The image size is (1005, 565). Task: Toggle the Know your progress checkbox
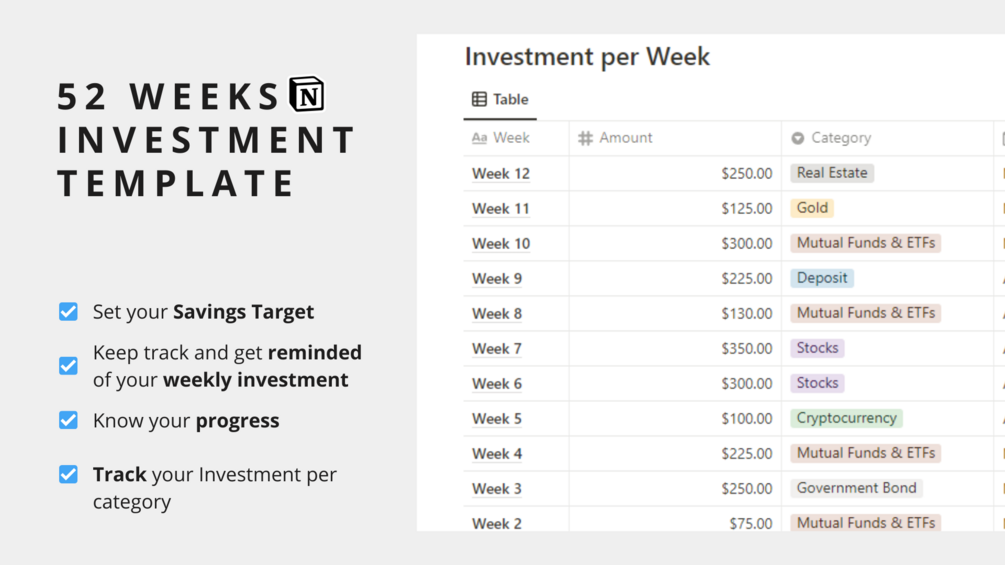(x=68, y=420)
